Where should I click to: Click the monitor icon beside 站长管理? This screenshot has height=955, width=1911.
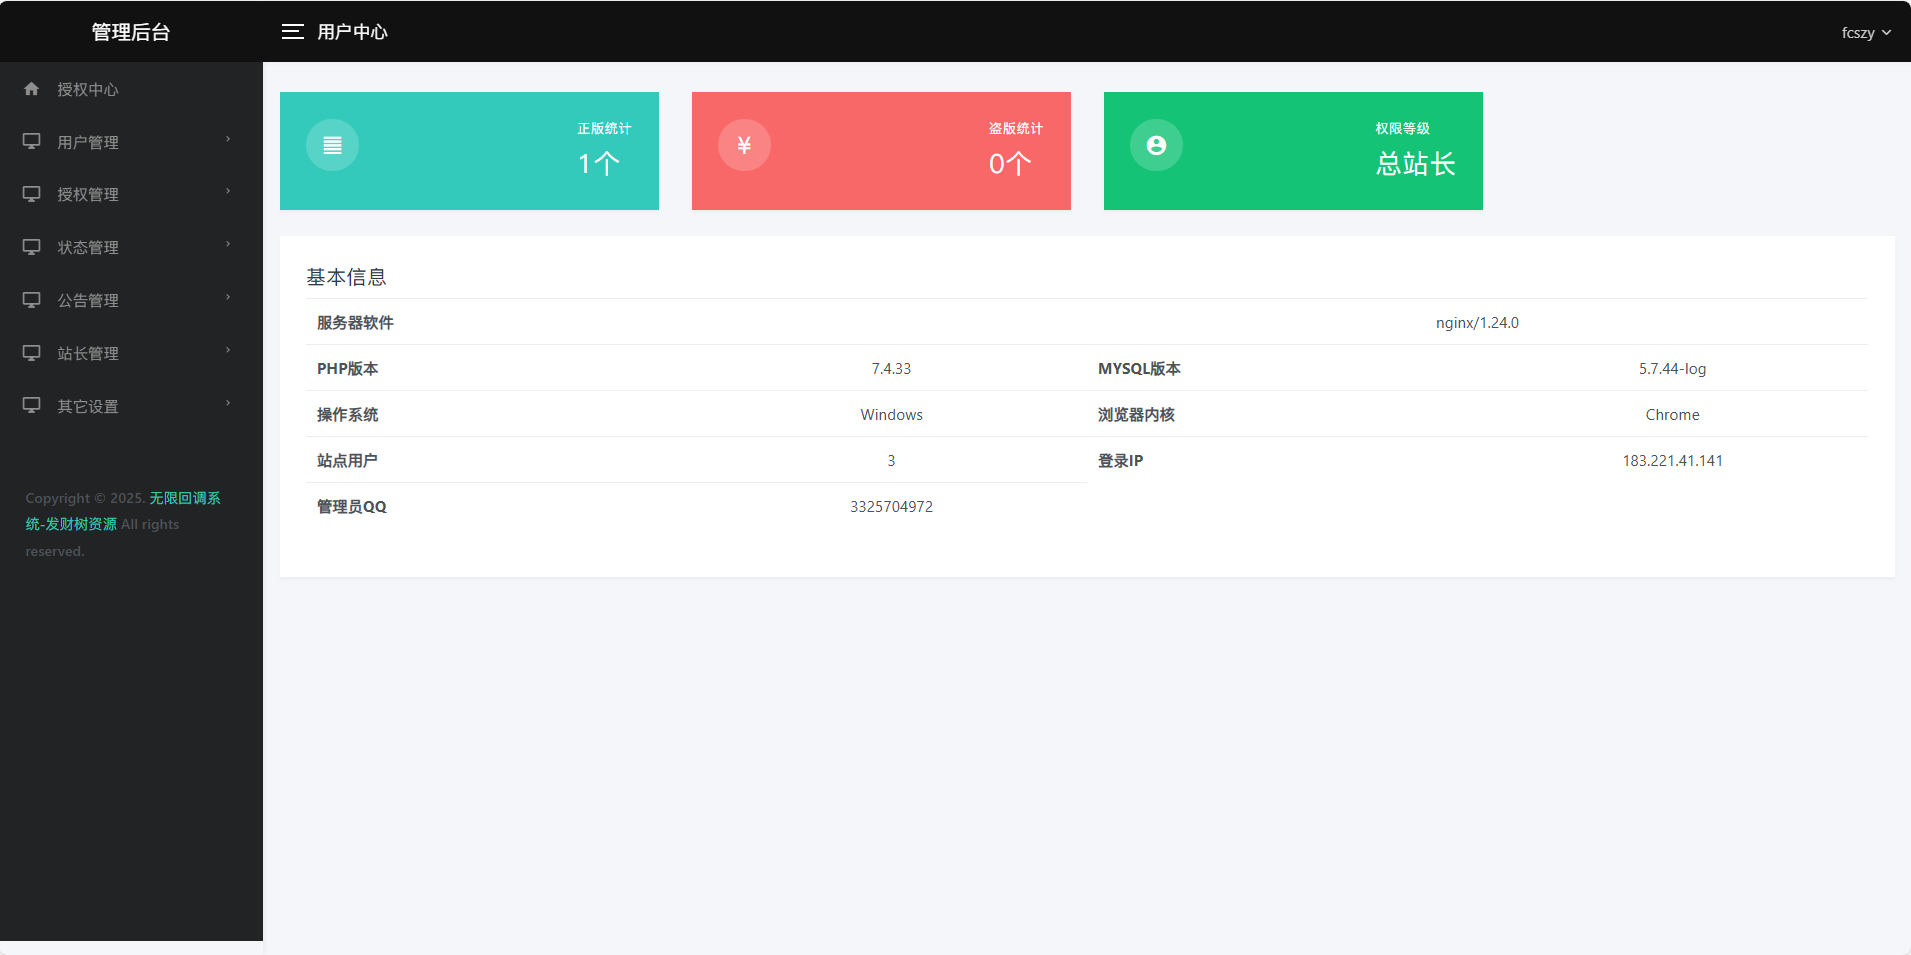click(32, 353)
